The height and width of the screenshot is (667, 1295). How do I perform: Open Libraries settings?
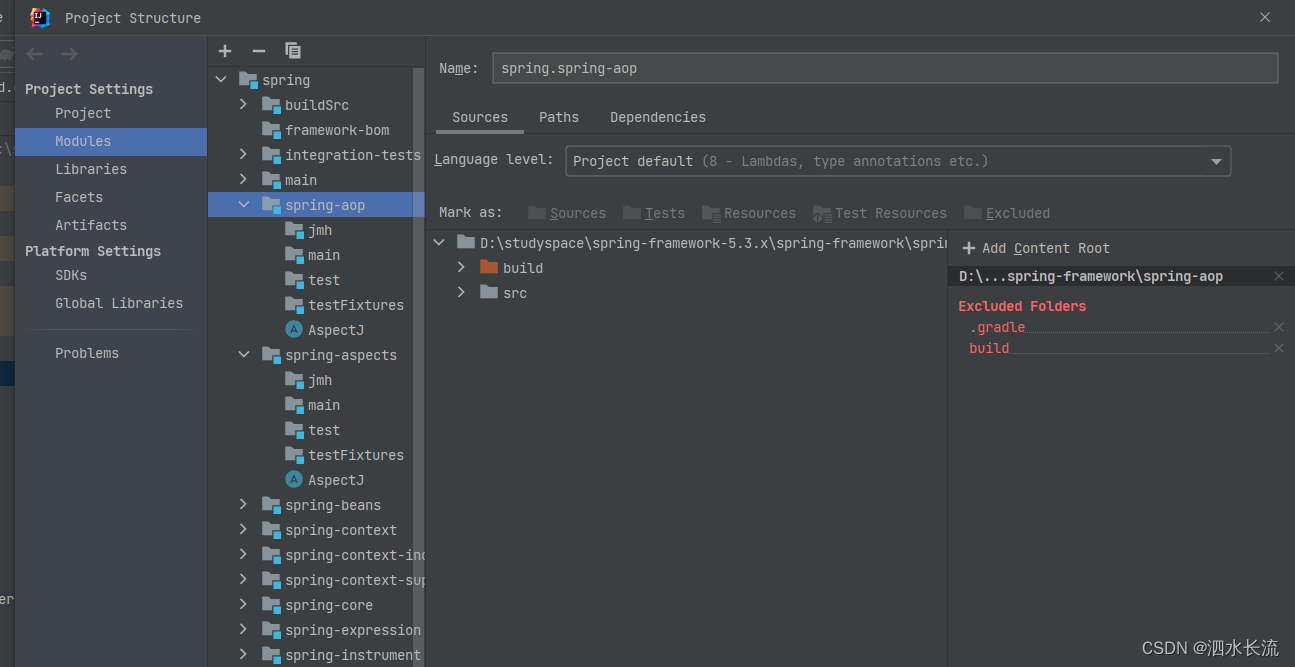coord(91,169)
